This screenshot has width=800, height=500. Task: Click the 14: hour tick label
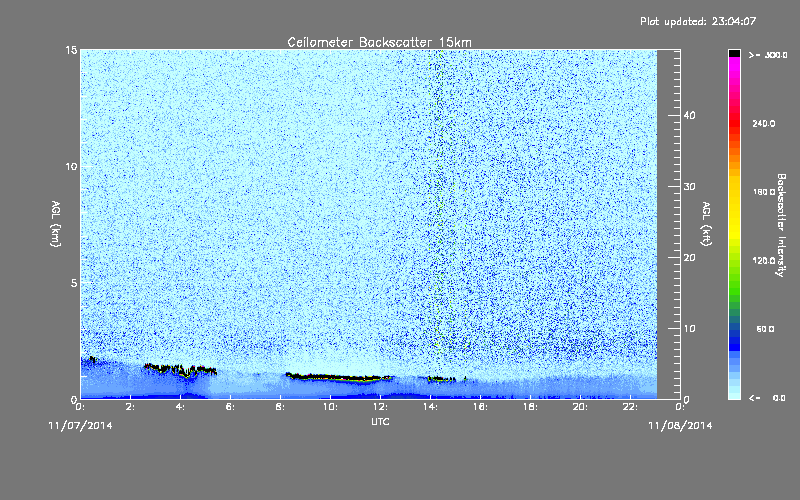tap(430, 407)
